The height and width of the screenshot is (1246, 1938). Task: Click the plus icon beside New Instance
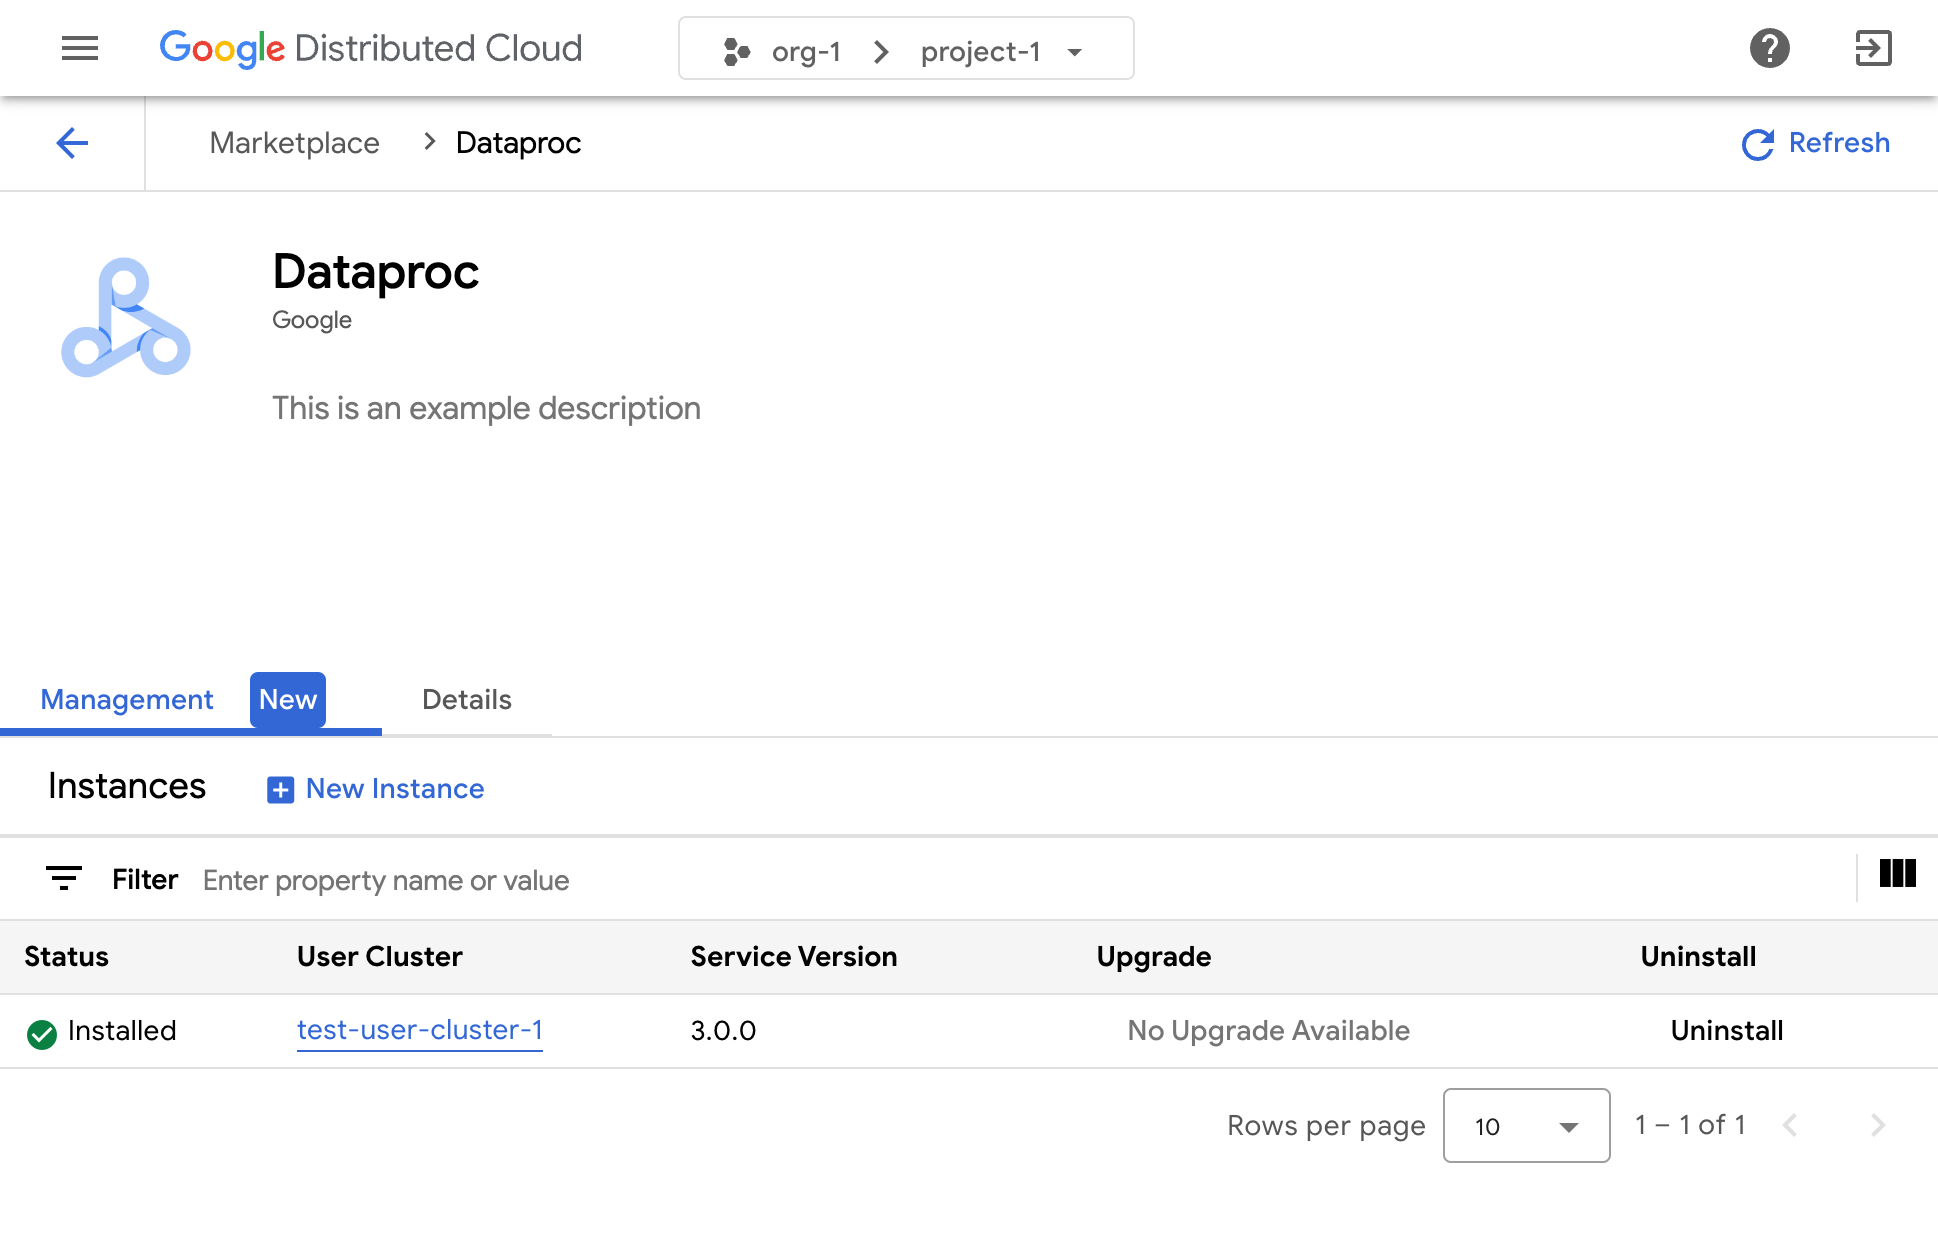pos(279,789)
